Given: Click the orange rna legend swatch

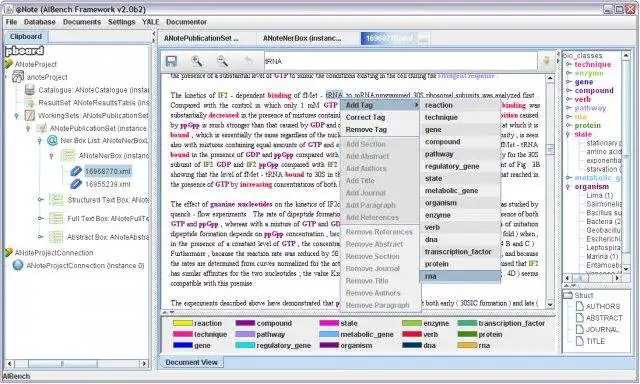Looking at the screenshot, I should [x=467, y=345].
